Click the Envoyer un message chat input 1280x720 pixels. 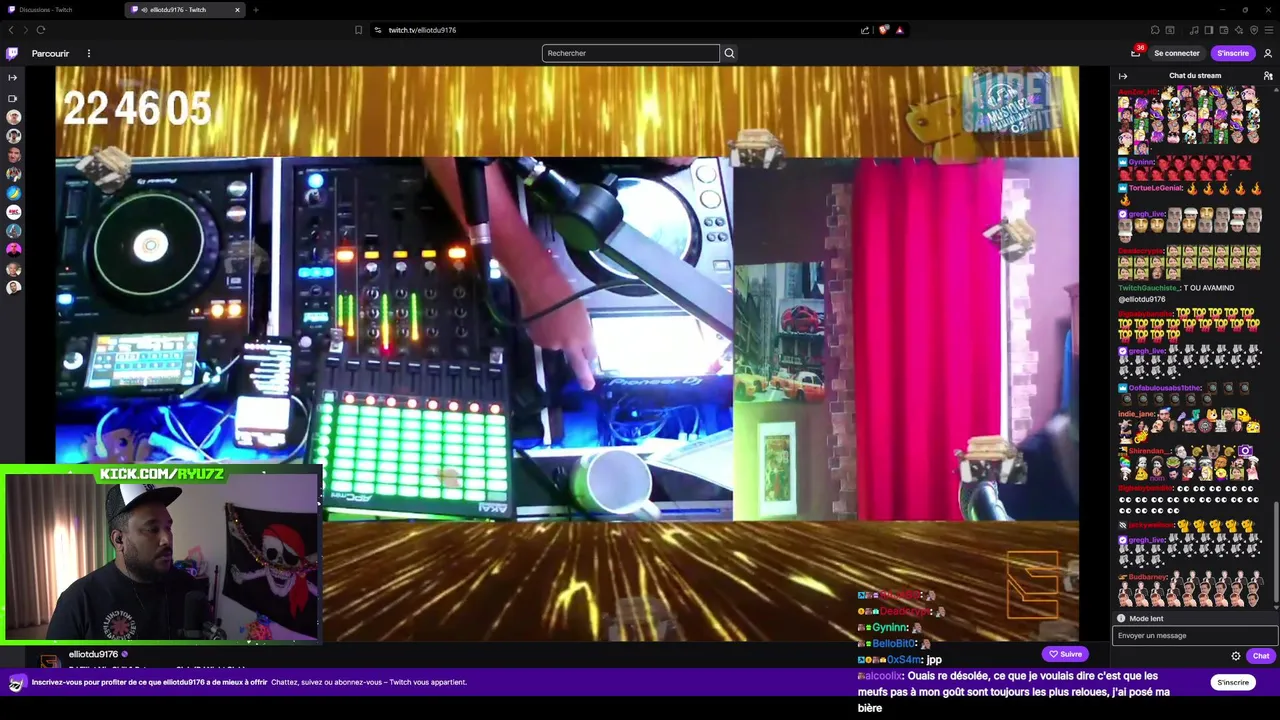coord(1195,635)
